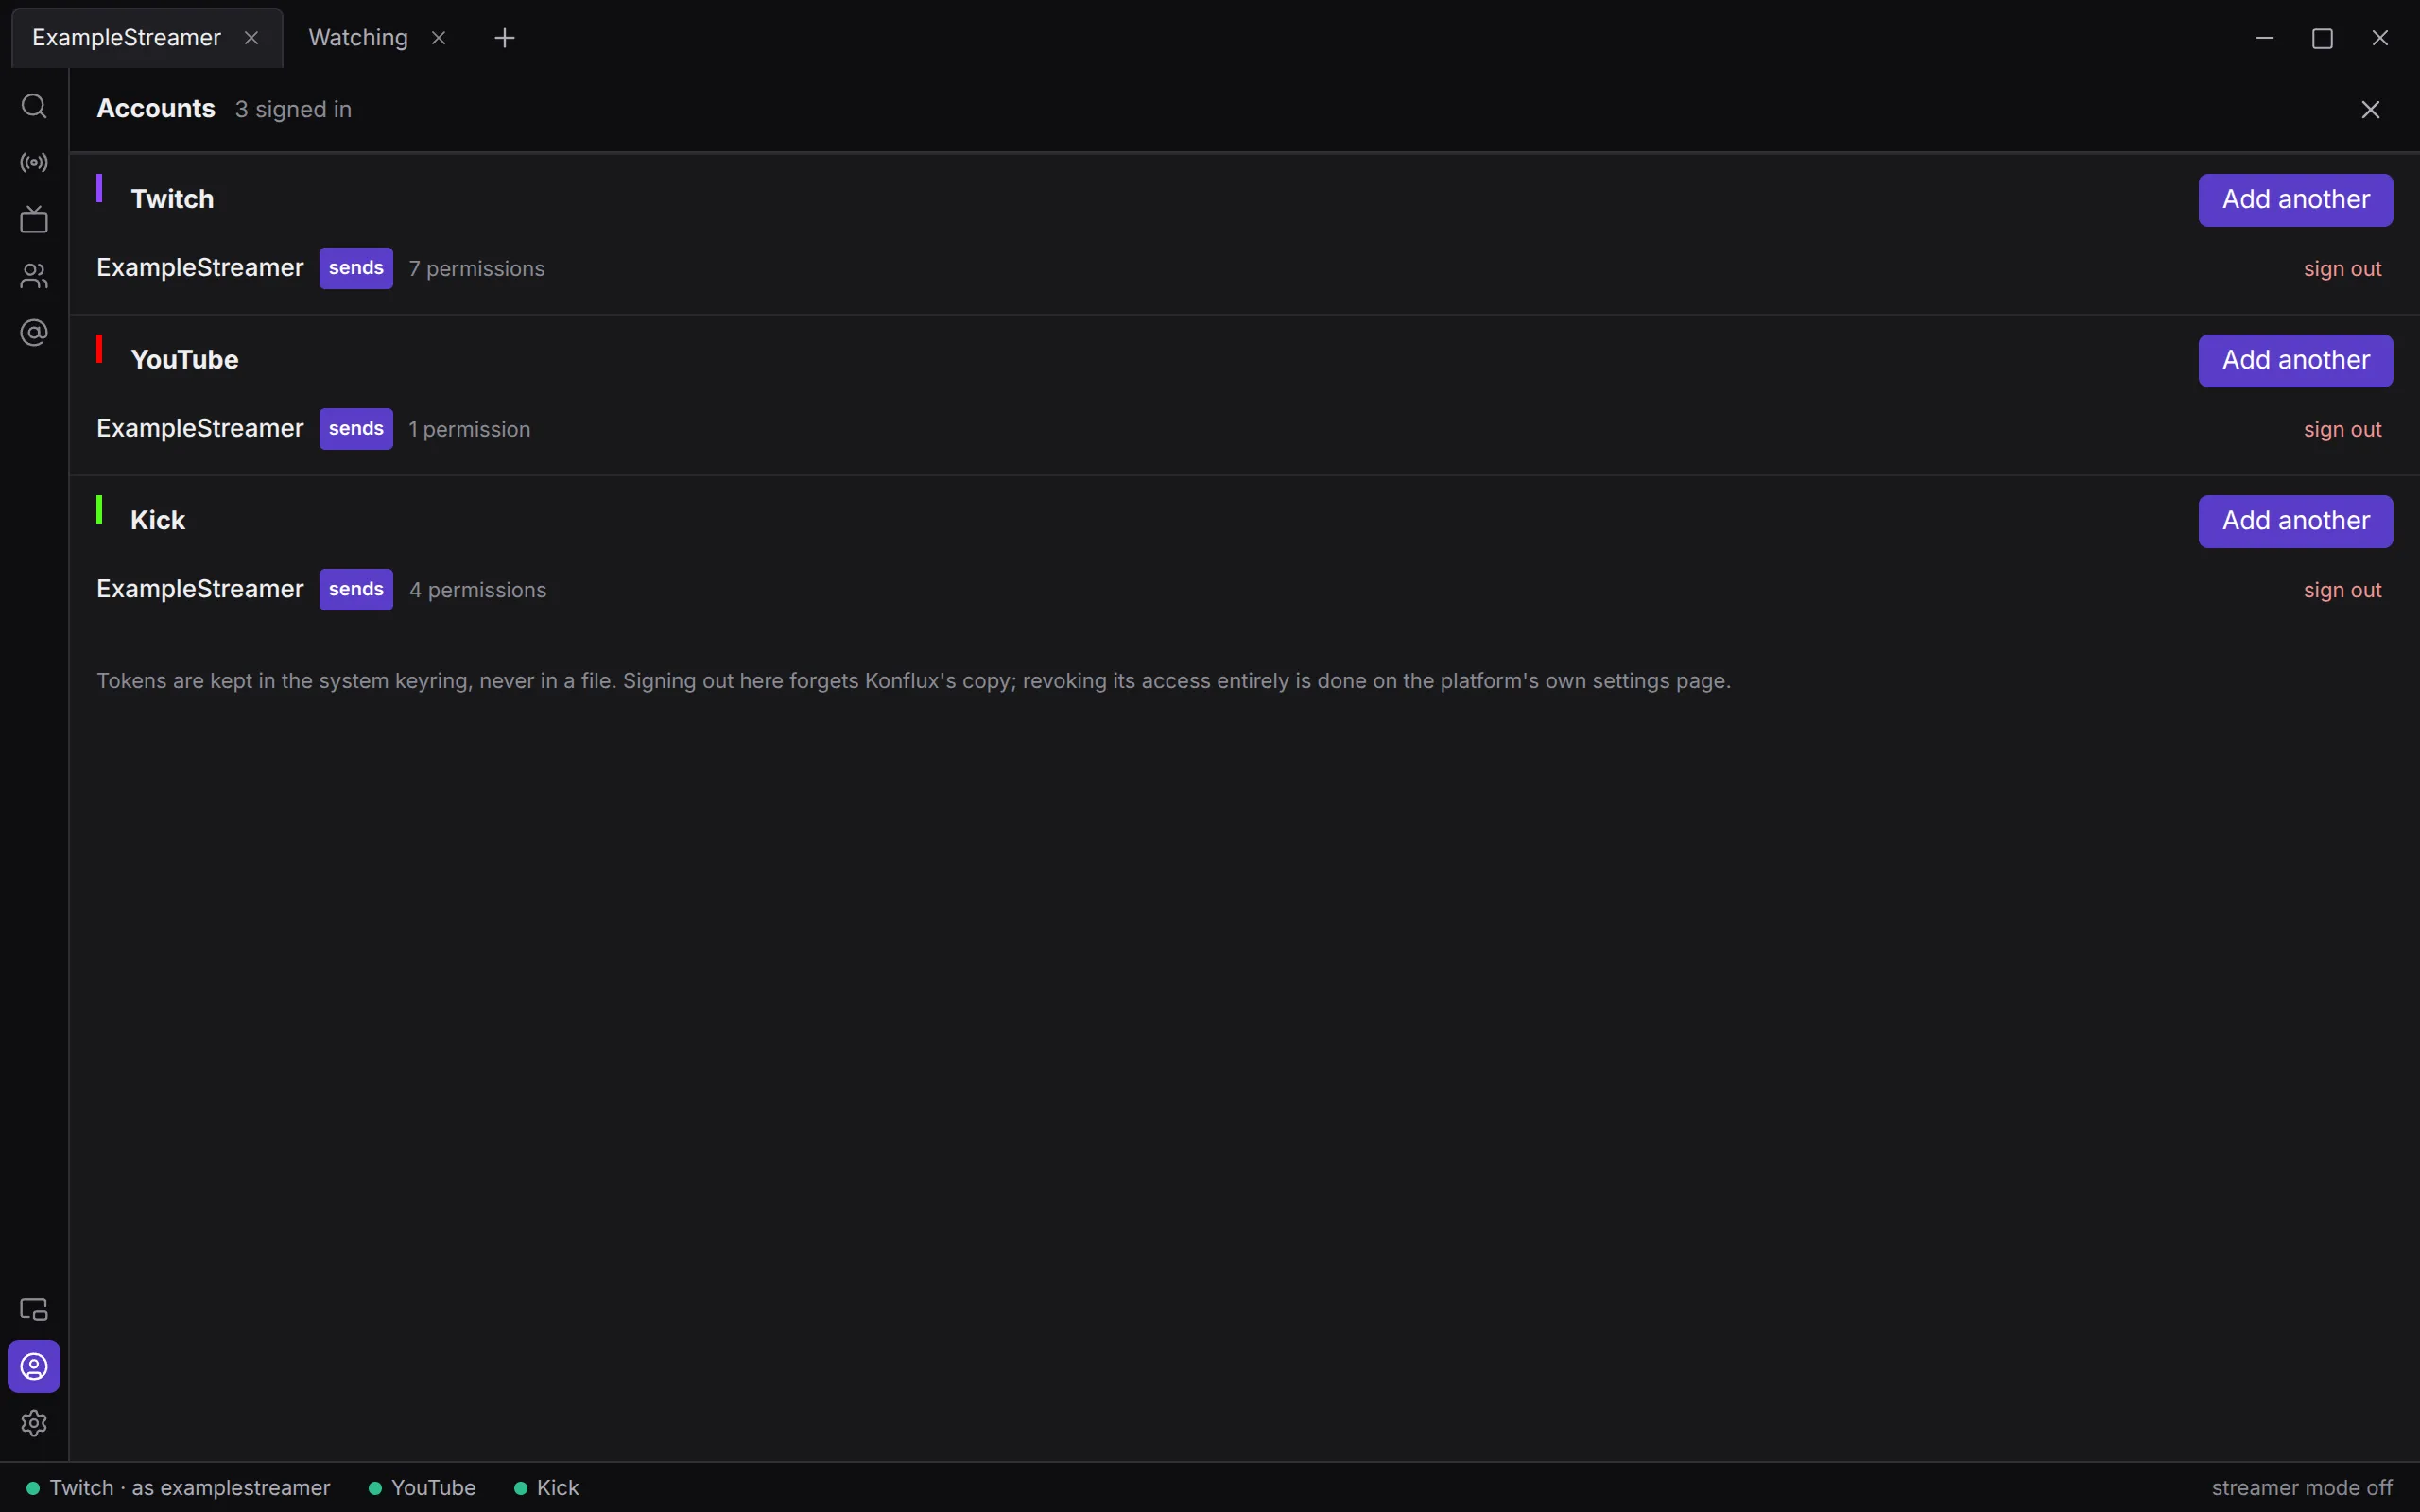Open the popout window icon in sidebar
Viewport: 2420px width, 1512px height.
pos(34,1310)
